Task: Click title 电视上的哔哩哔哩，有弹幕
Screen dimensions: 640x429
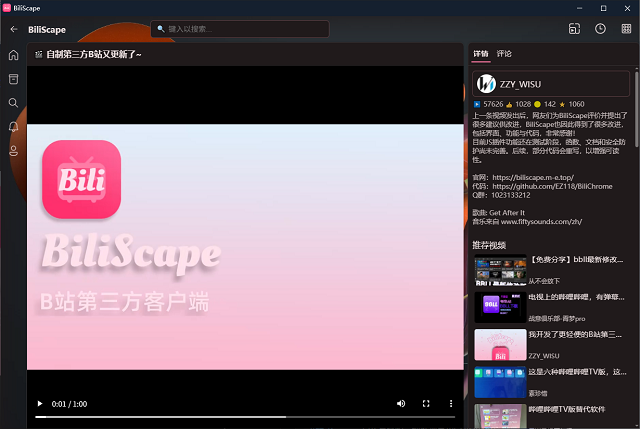Action: (x=576, y=297)
